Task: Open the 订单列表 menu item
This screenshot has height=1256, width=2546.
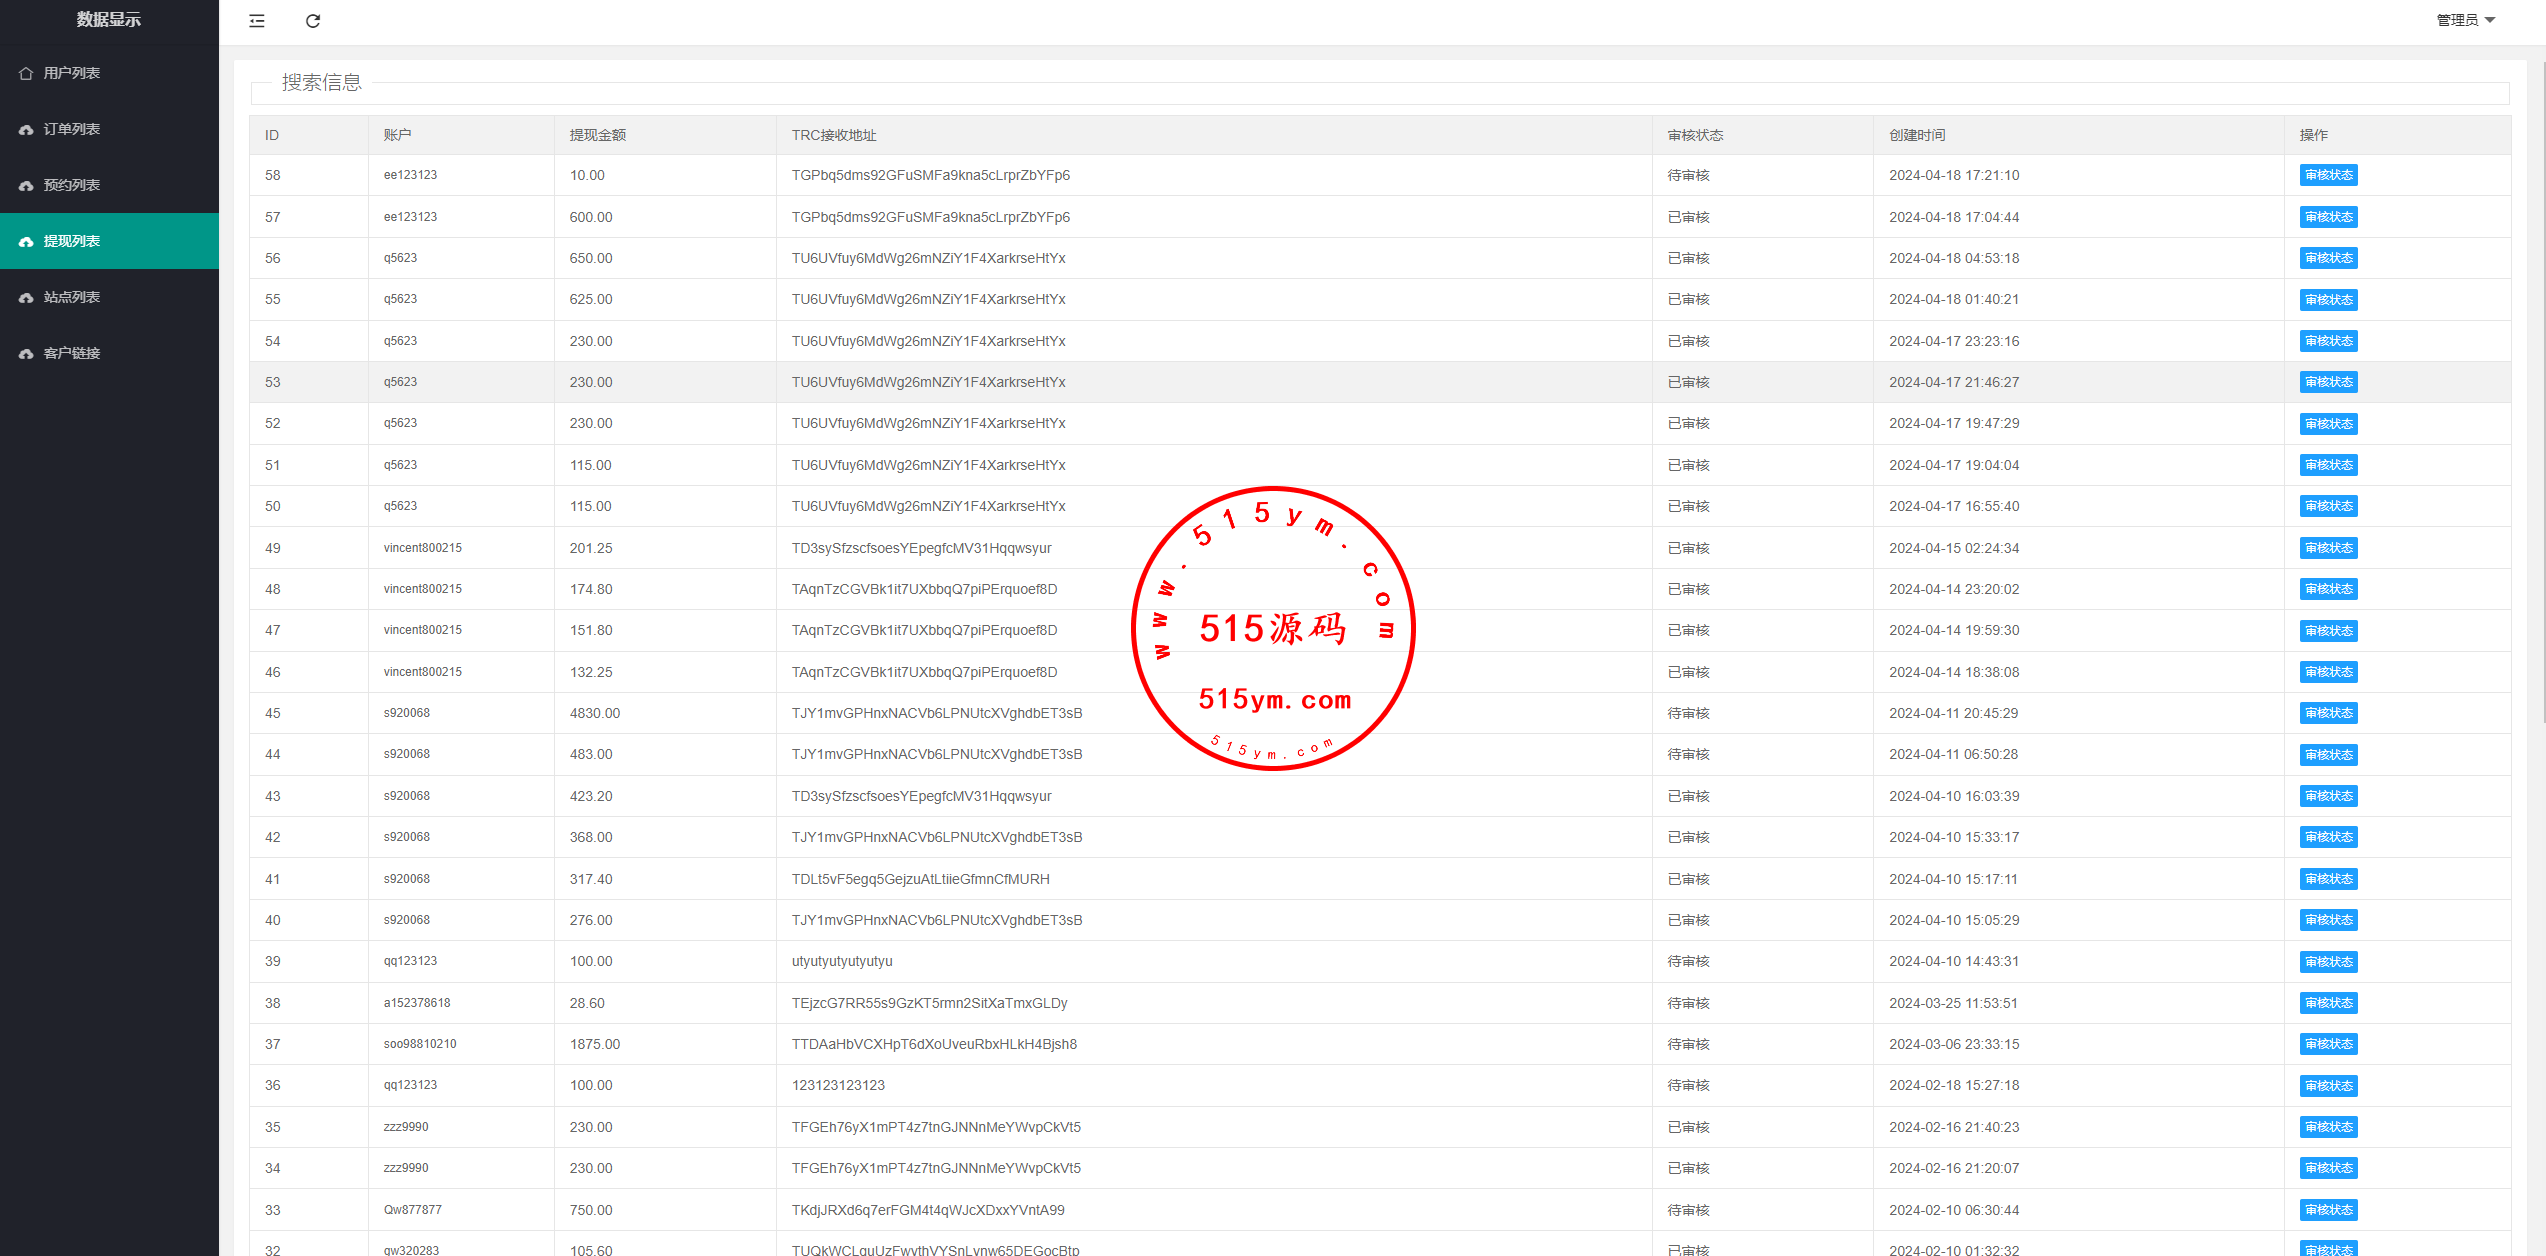Action: 71,129
